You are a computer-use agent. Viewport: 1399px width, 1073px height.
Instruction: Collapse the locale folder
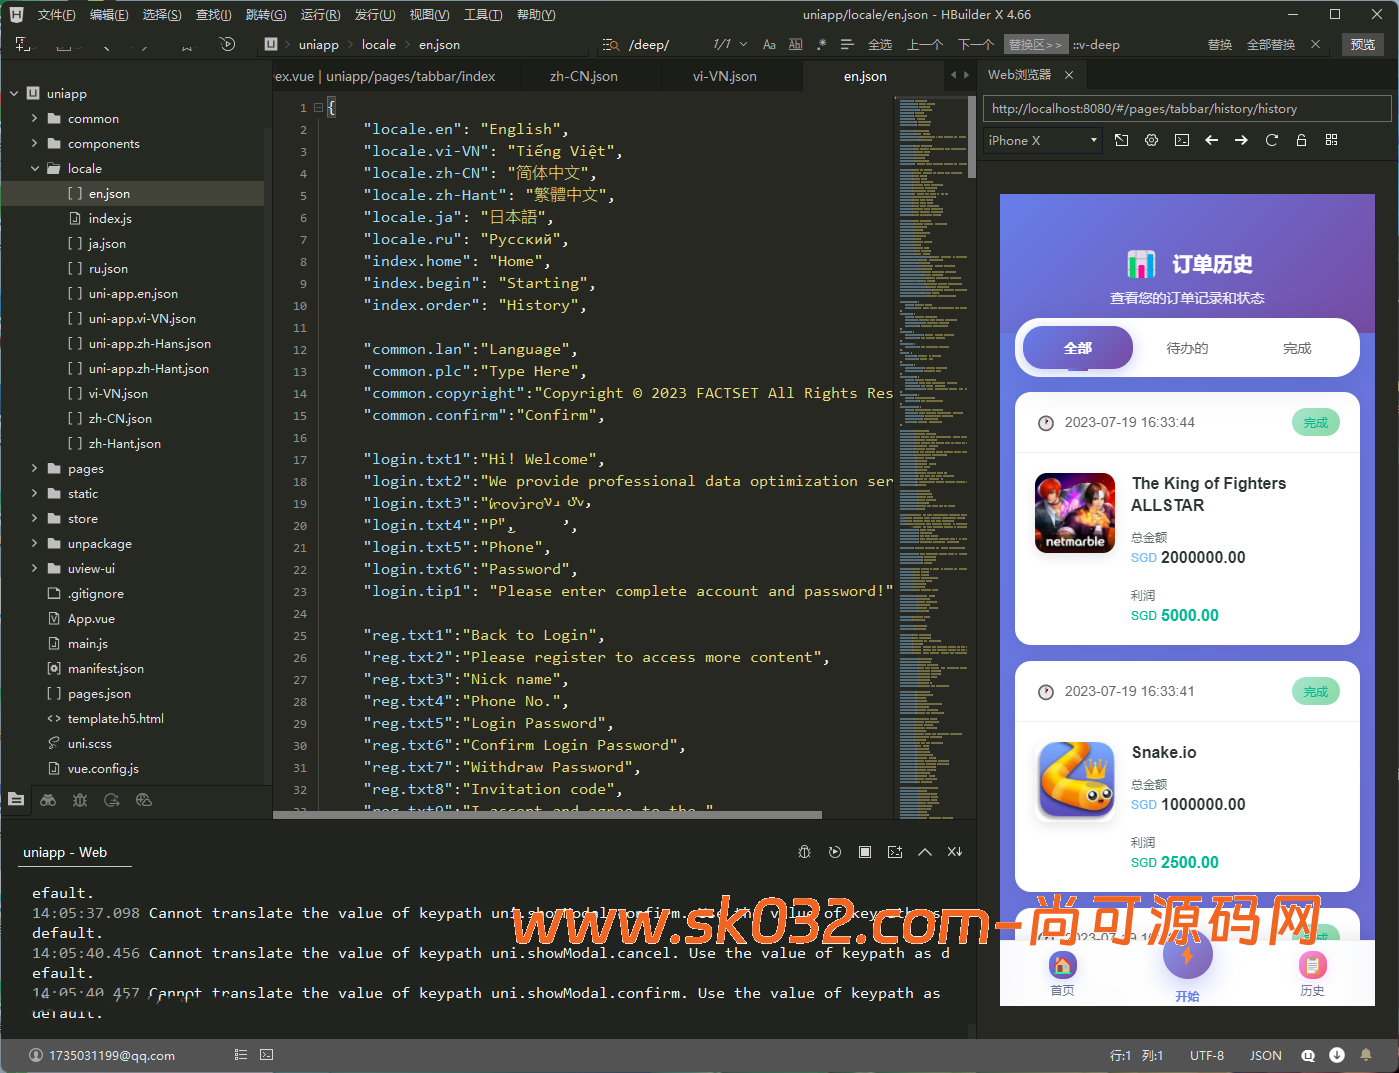click(35, 169)
